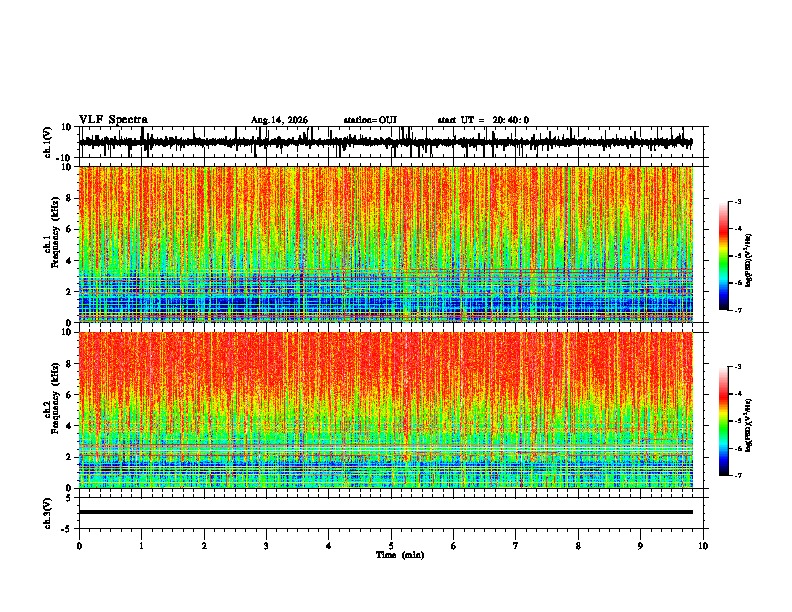Click the time axis tick label "2"
Viewport: 792px width, 612px height.
click(204, 546)
